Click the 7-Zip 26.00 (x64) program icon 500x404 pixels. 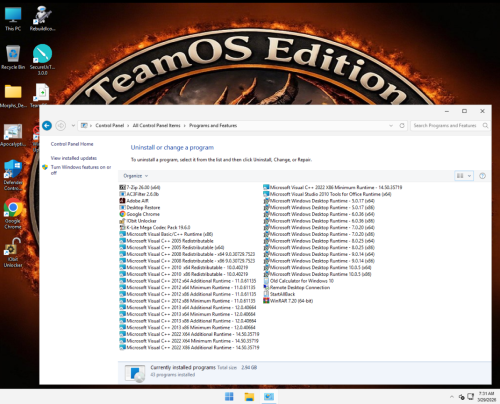click(x=122, y=187)
